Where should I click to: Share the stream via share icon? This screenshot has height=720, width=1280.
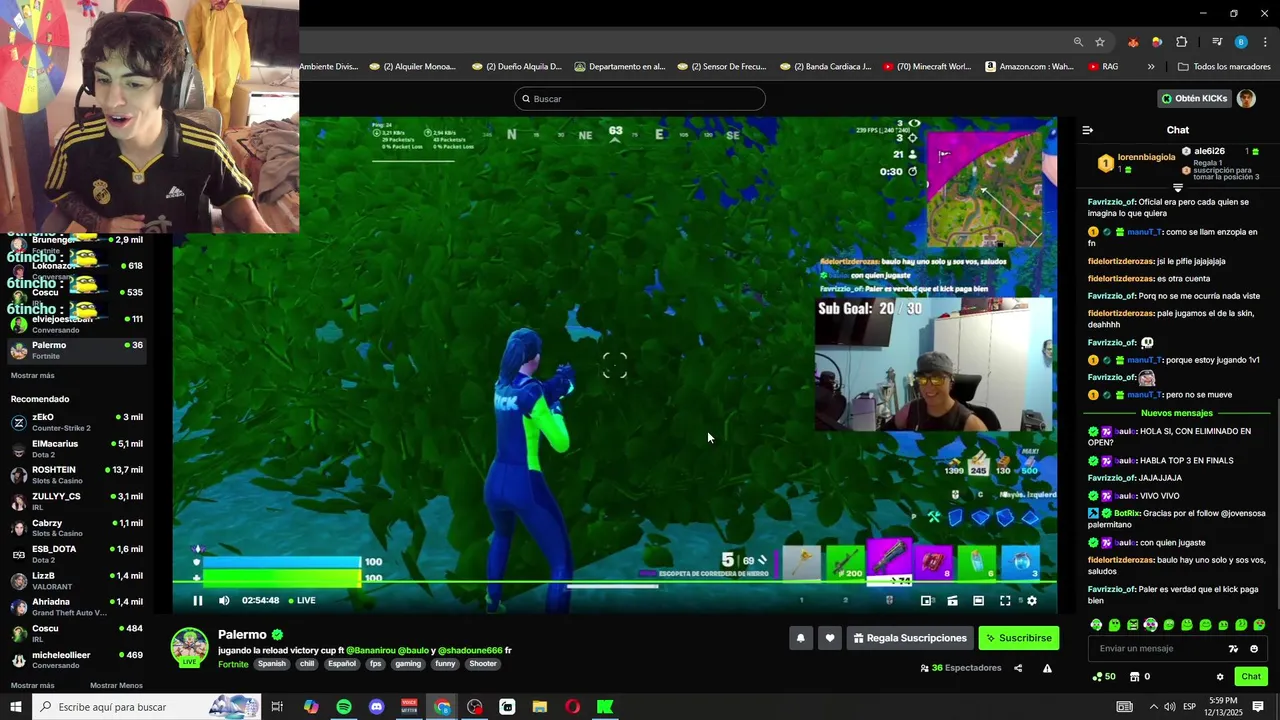pos(1018,668)
